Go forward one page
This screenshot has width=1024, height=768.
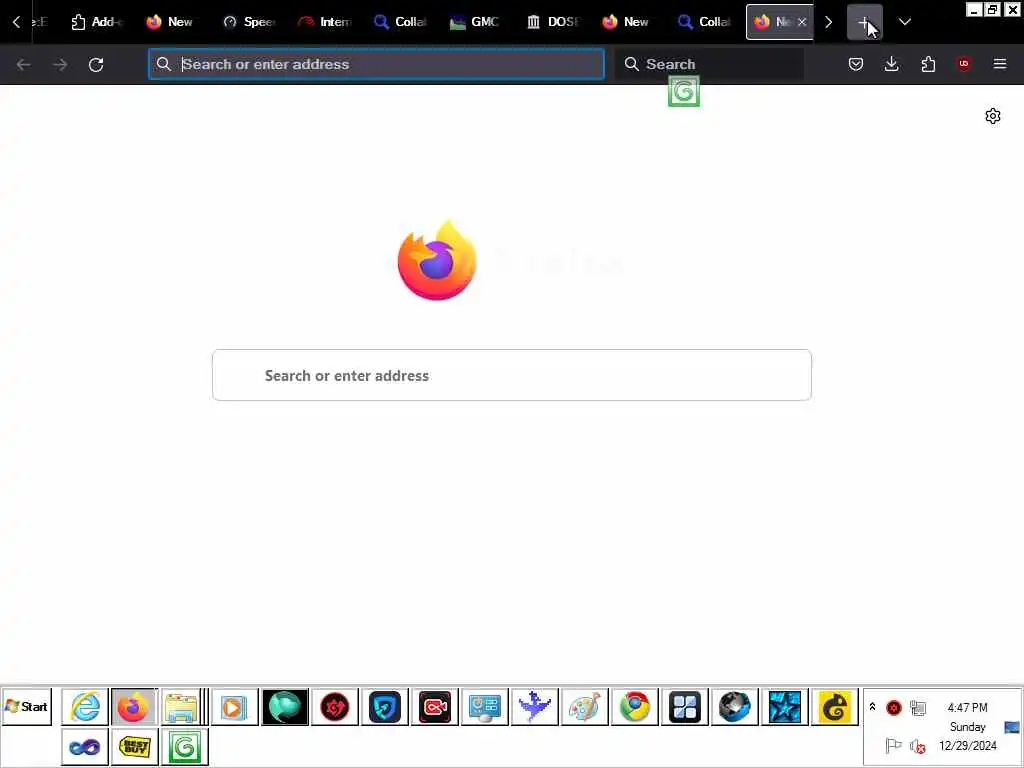60,65
